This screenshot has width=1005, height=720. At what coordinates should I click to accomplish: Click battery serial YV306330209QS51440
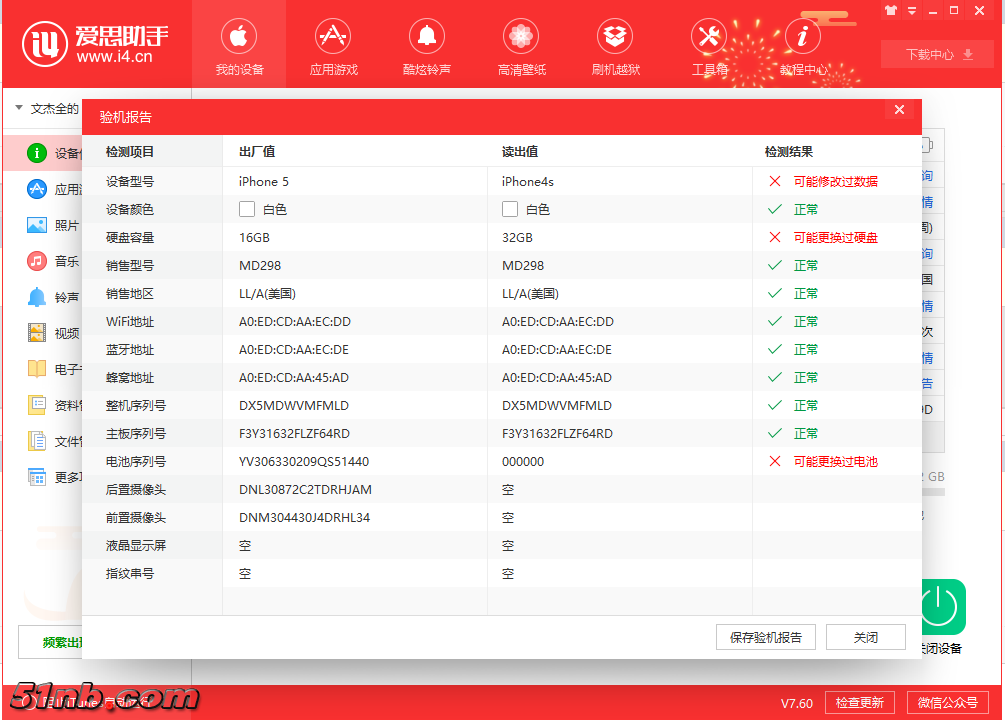point(304,462)
